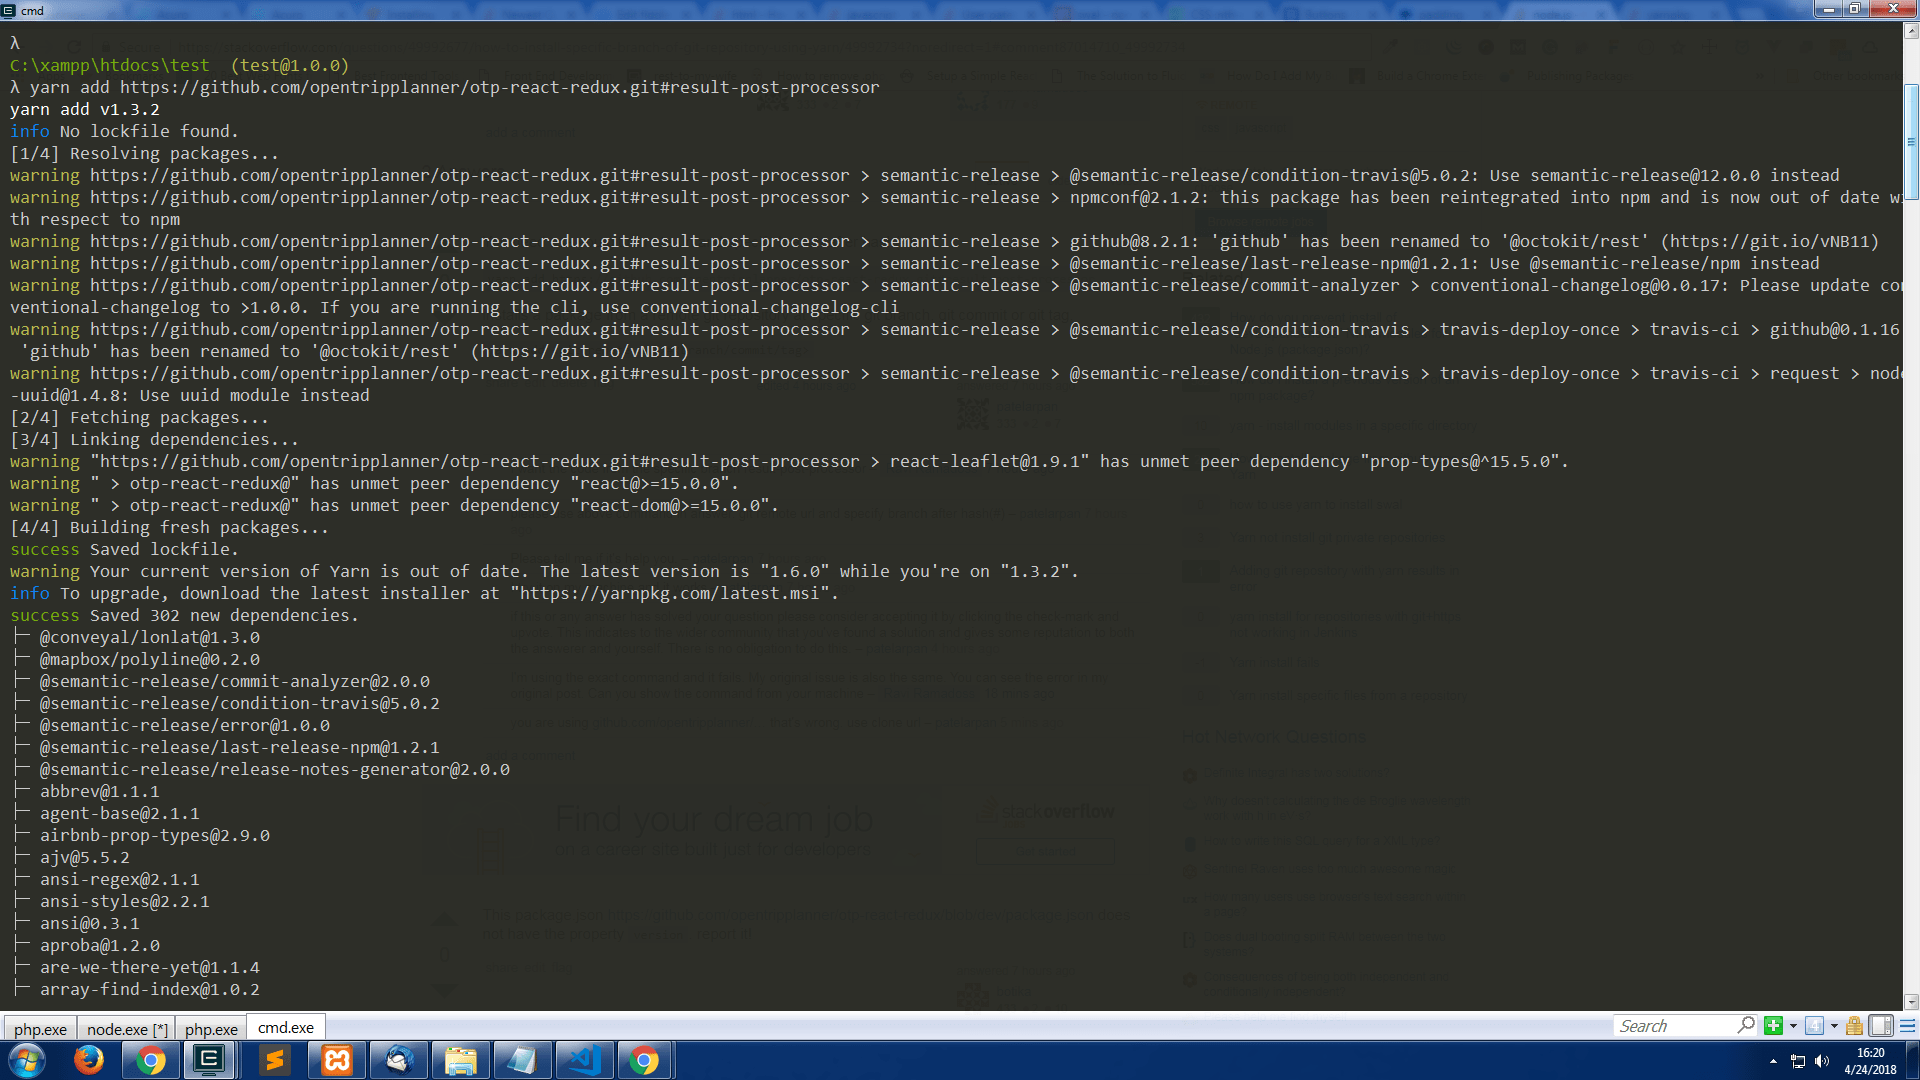Click the Windows Start button
Screen dimensions: 1920x1080
coord(26,1060)
